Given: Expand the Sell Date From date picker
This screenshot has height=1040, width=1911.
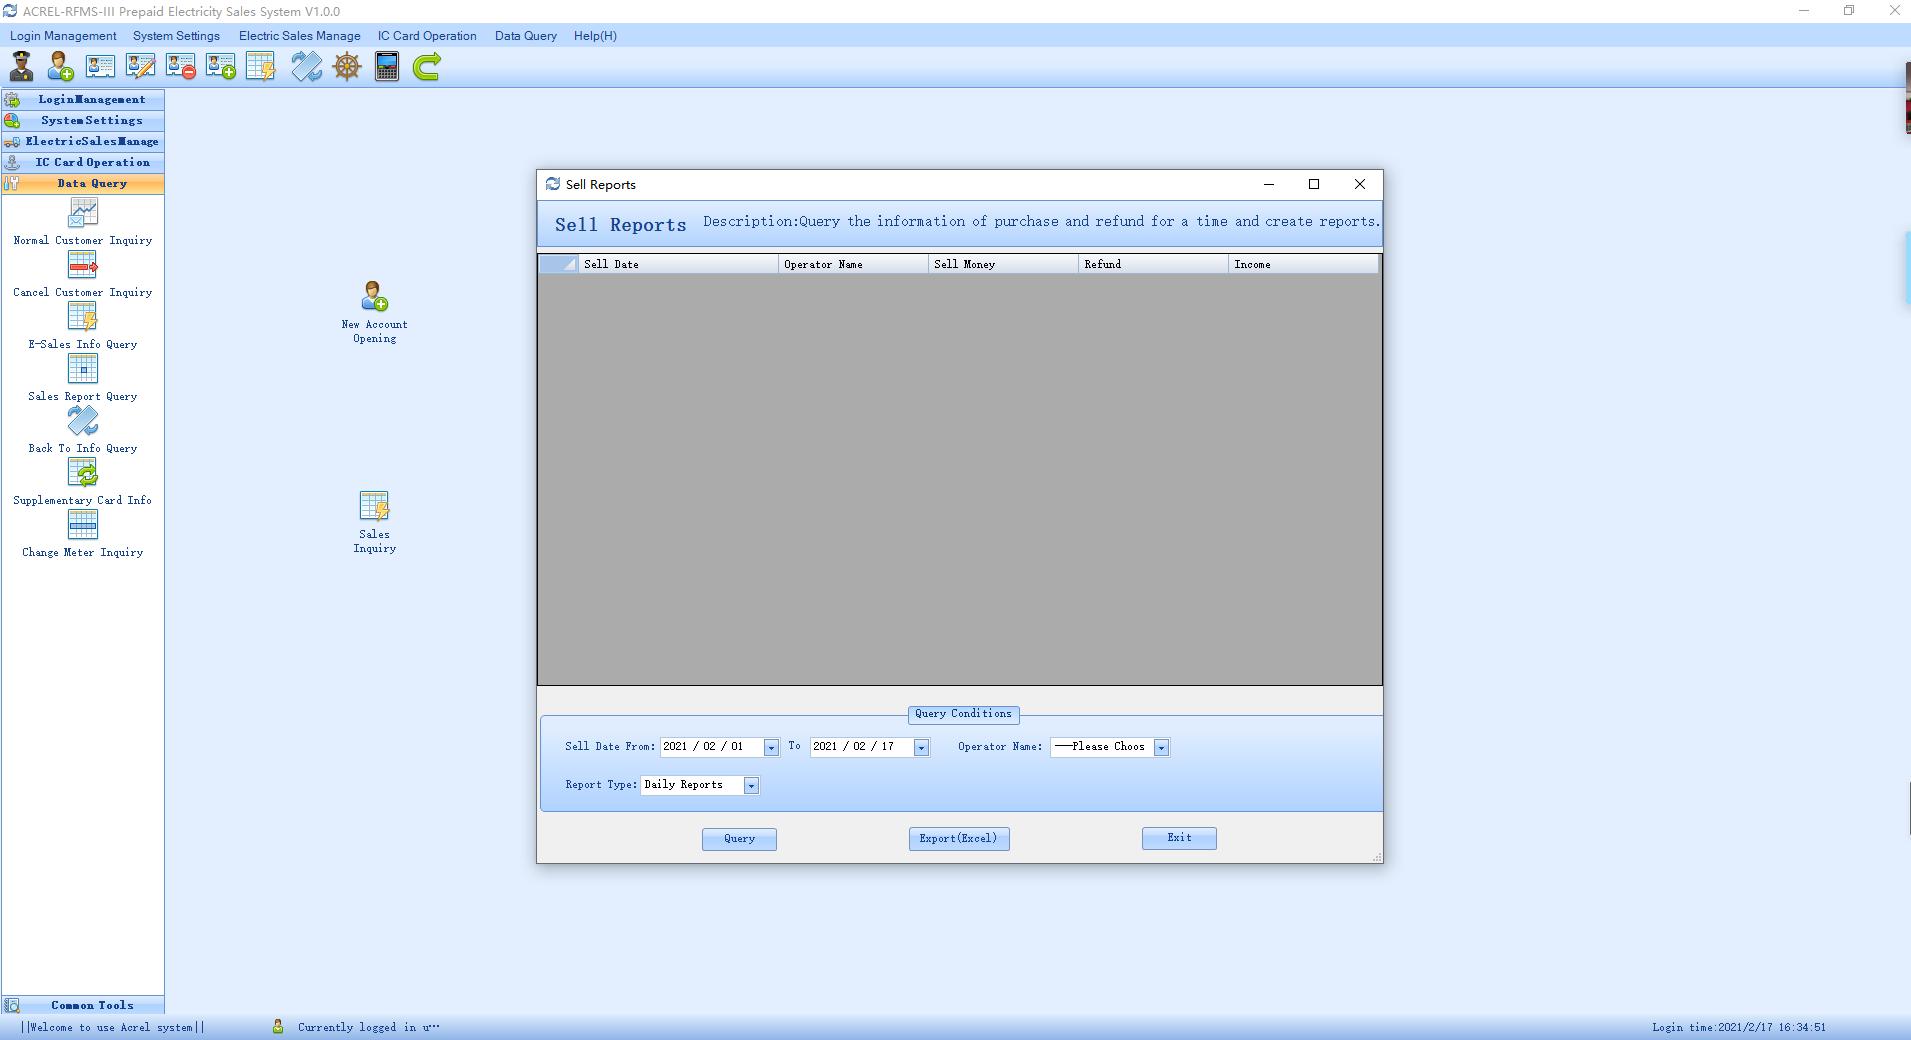Looking at the screenshot, I should coord(771,748).
